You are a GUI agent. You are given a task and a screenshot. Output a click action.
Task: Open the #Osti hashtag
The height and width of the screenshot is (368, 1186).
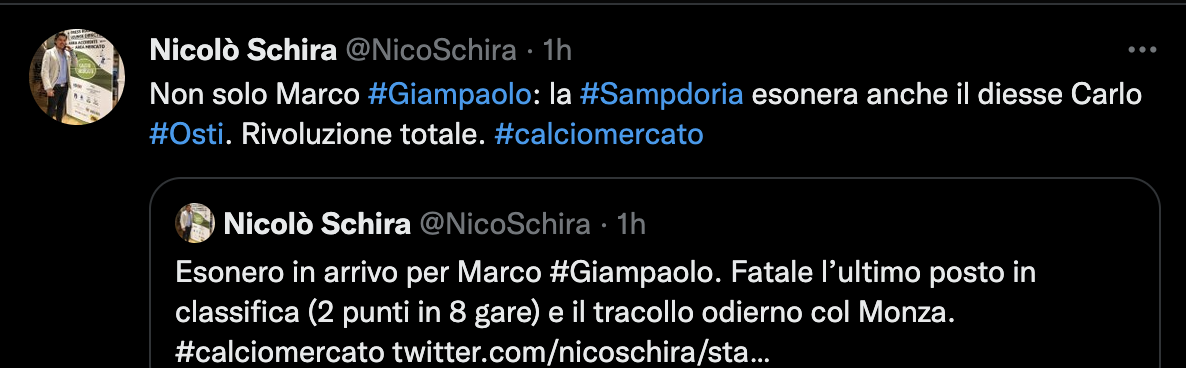pos(186,134)
